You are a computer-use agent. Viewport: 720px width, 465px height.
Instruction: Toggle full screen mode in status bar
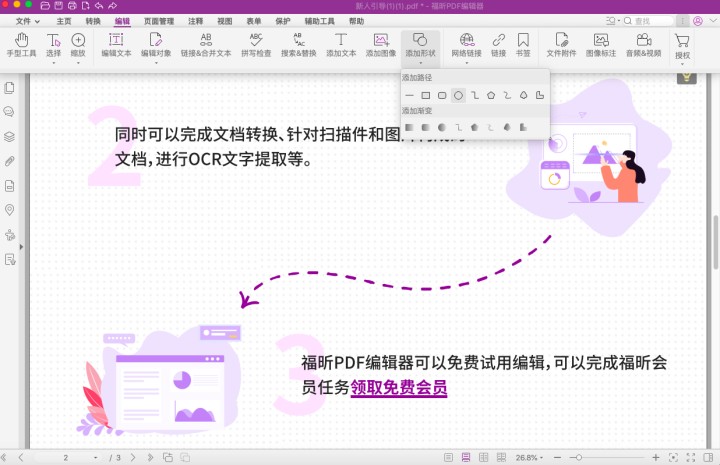coord(691,457)
